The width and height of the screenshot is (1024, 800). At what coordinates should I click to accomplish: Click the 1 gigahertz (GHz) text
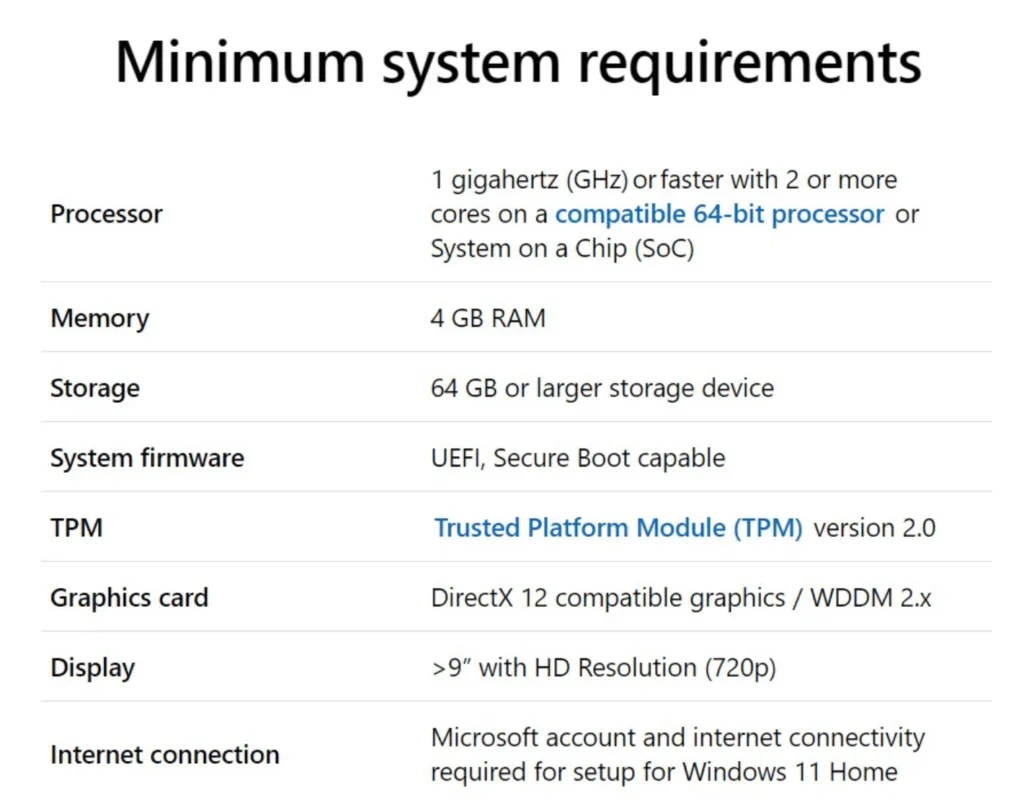[x=530, y=180]
